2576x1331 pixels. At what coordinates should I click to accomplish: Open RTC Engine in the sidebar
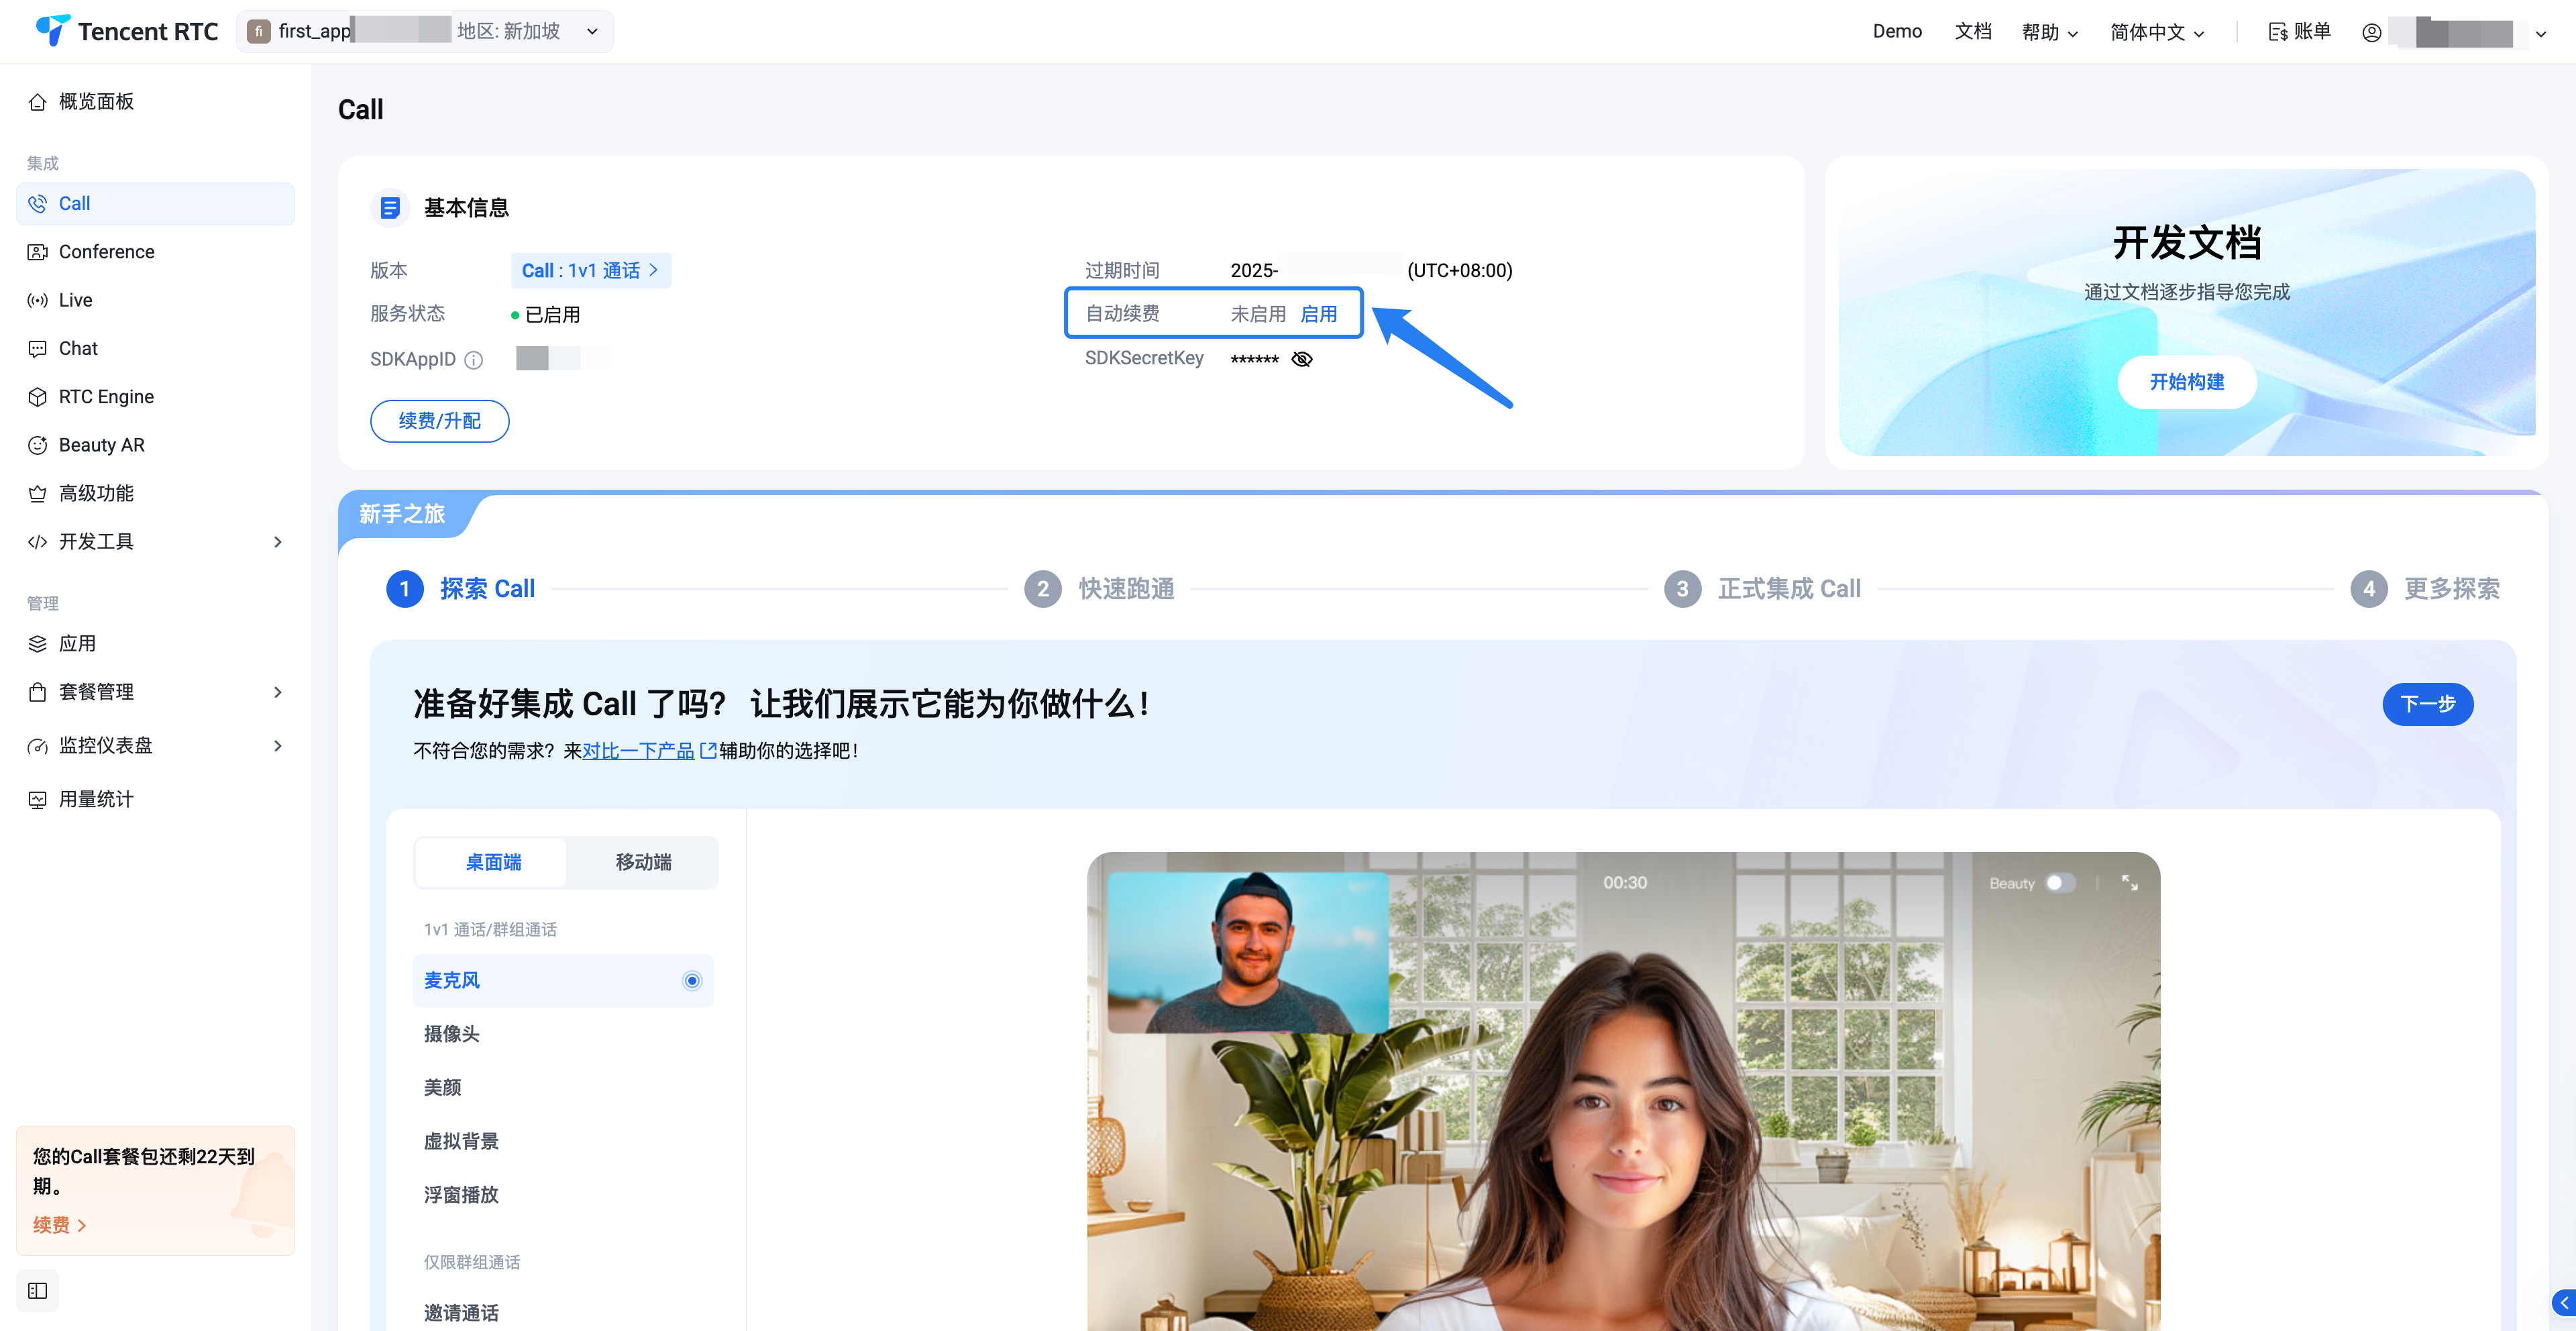click(x=106, y=397)
